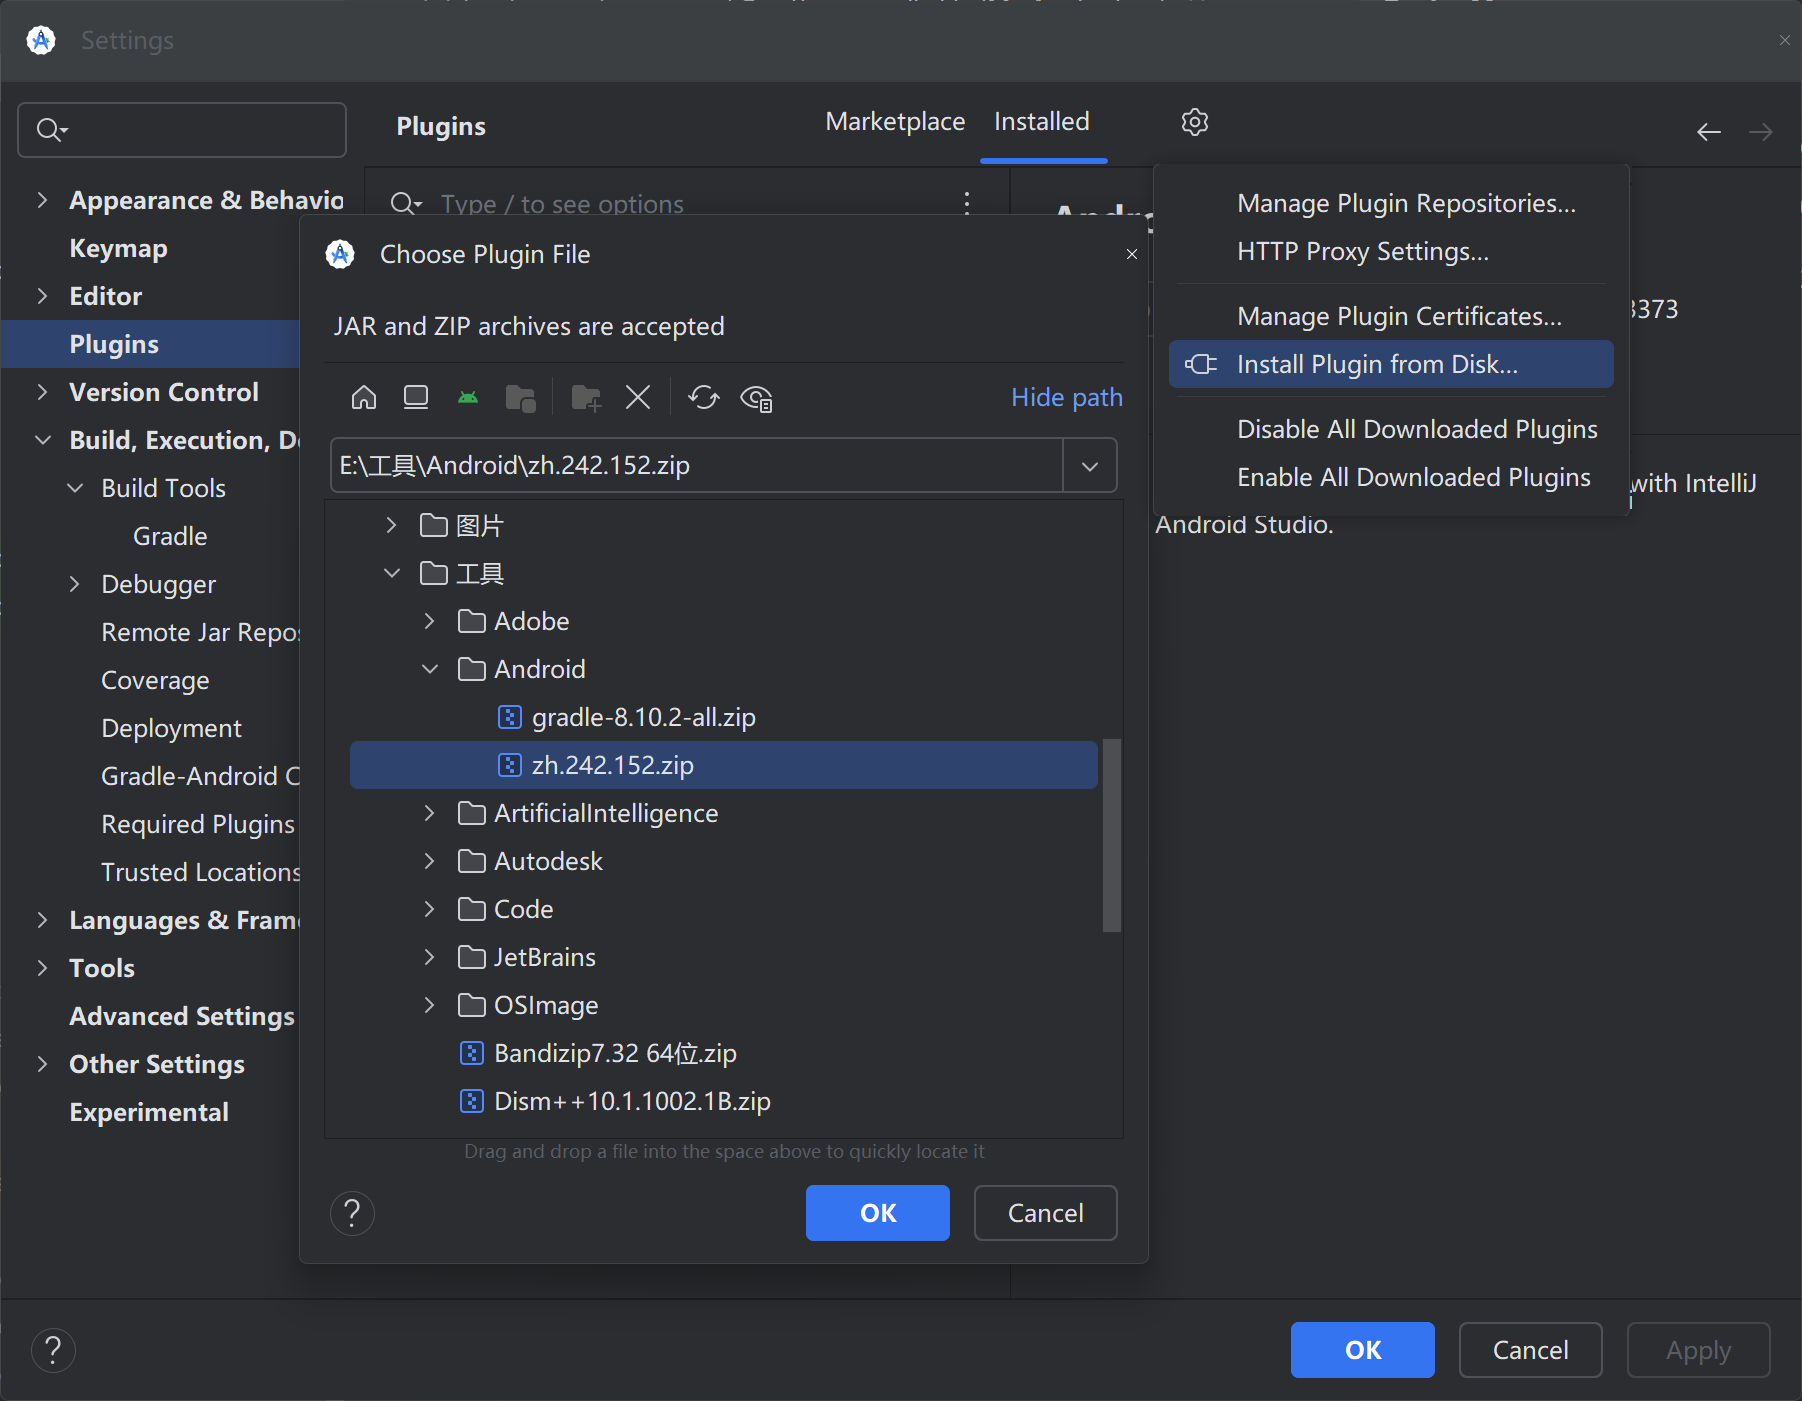Click the settings search field
This screenshot has height=1401, width=1802.
(182, 130)
